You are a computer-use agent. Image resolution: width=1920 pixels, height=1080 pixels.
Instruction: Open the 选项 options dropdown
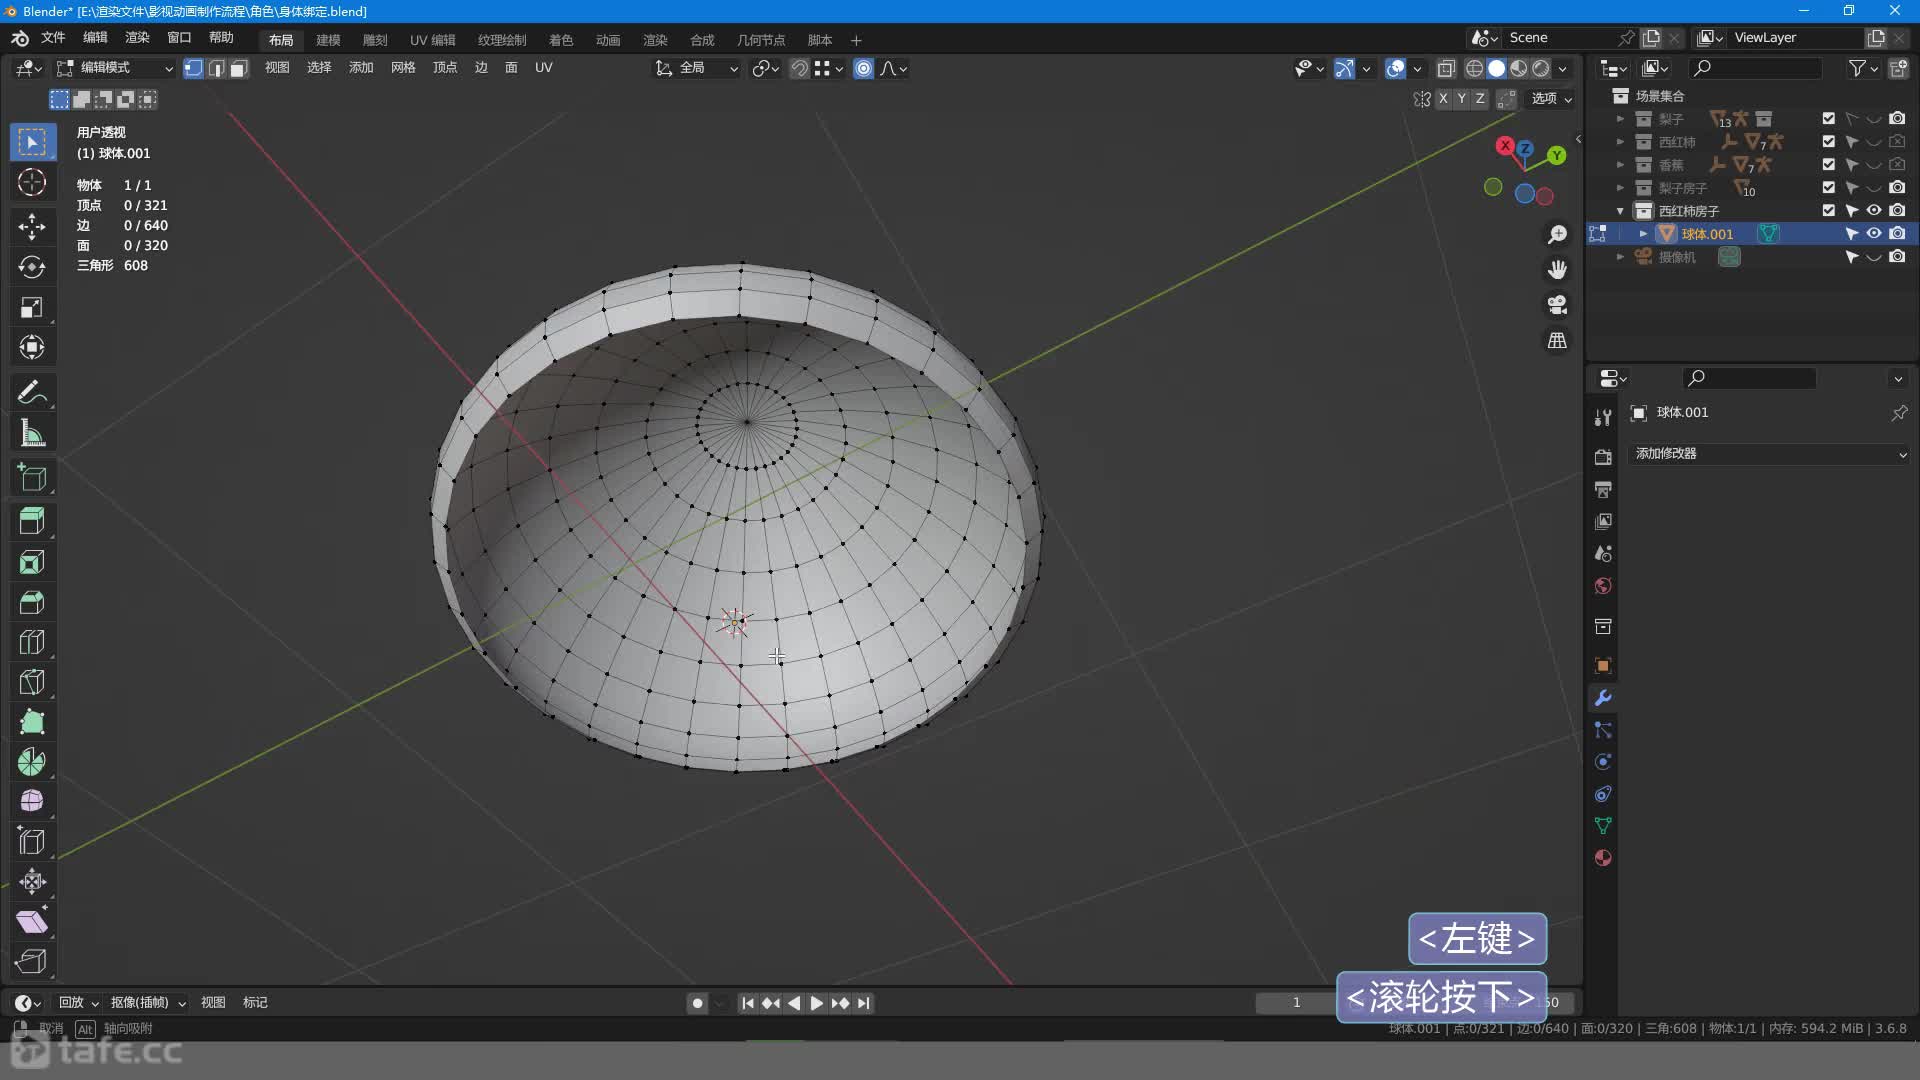(x=1552, y=98)
